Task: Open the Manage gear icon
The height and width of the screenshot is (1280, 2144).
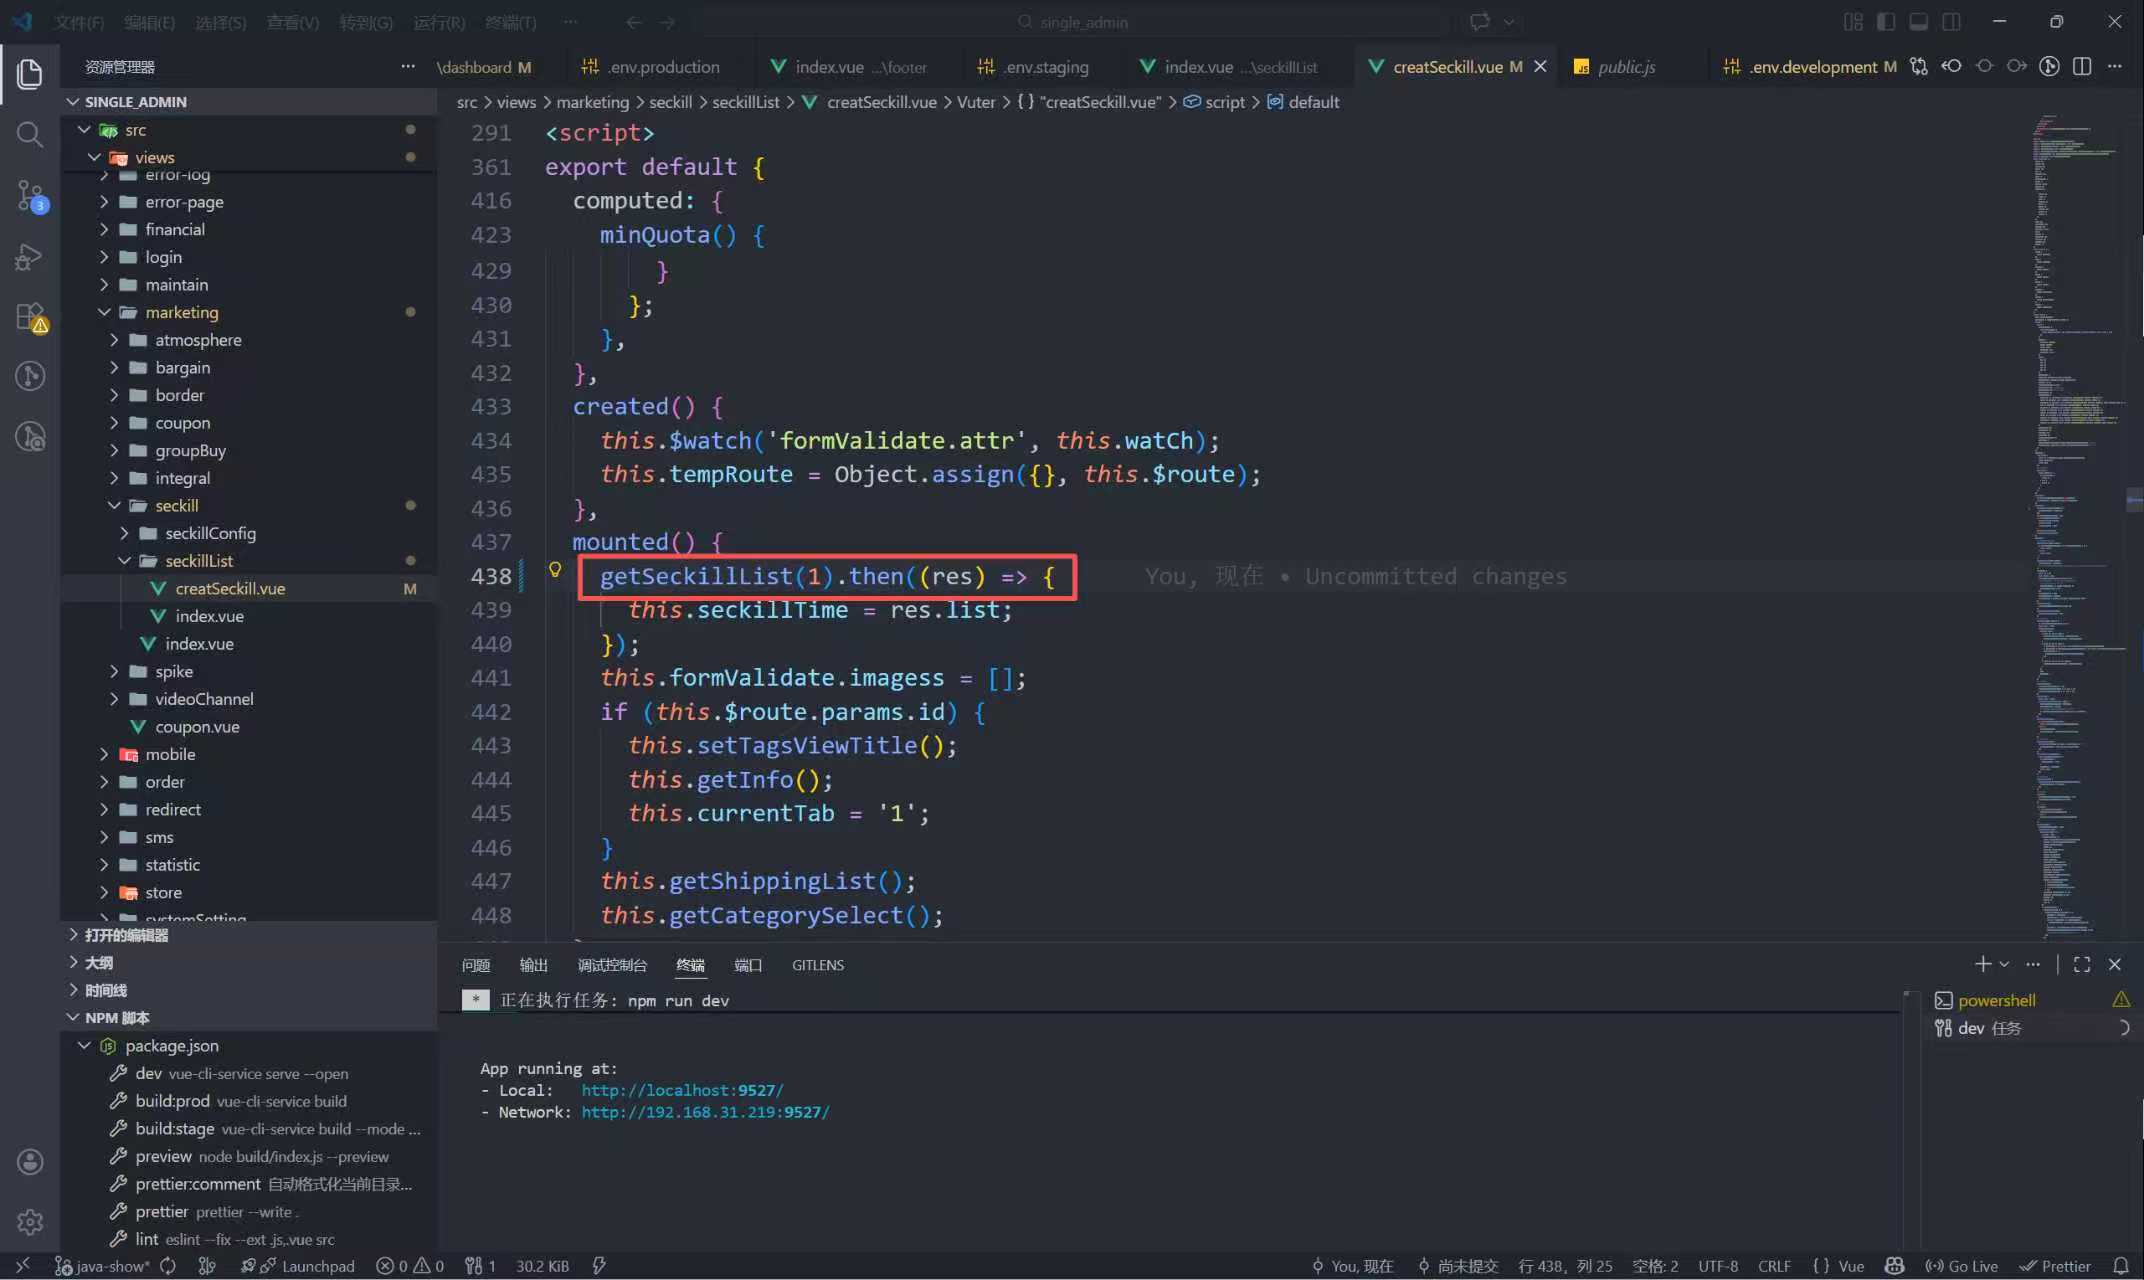Action: click(x=30, y=1221)
